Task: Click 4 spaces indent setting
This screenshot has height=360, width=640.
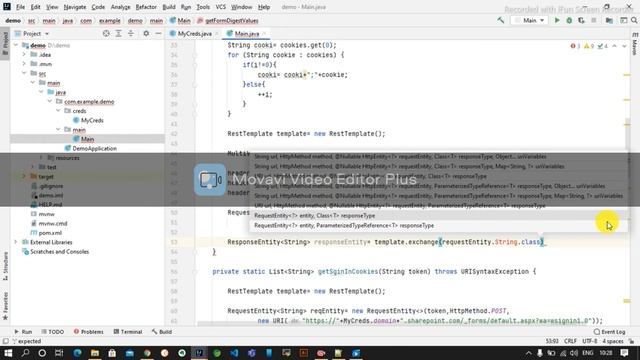Action: point(613,341)
